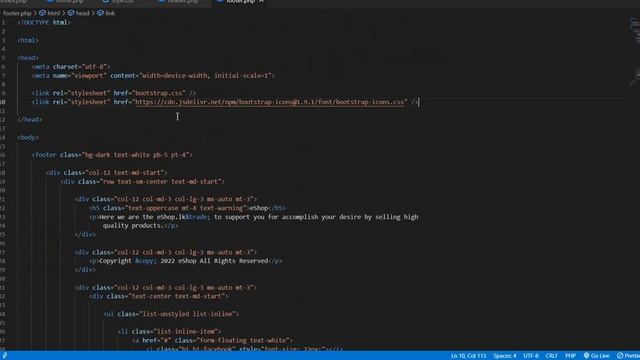Image resolution: width=640 pixels, height=360 pixels.
Task: Select the link breadcrumb segment
Action: [106, 13]
